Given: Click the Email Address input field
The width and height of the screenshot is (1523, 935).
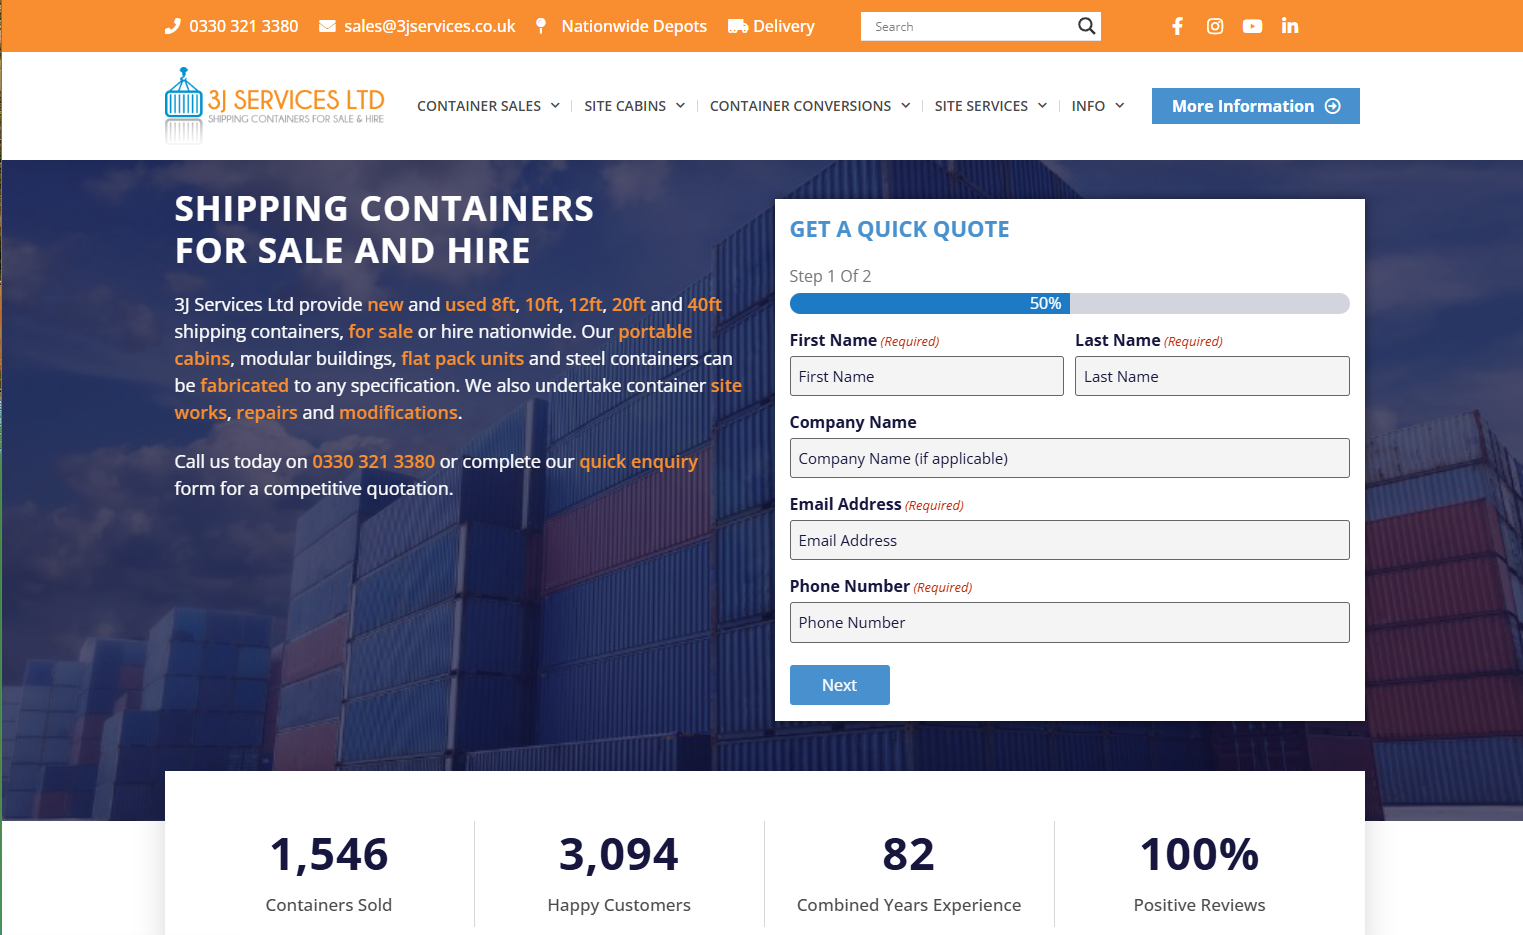Looking at the screenshot, I should point(1069,541).
